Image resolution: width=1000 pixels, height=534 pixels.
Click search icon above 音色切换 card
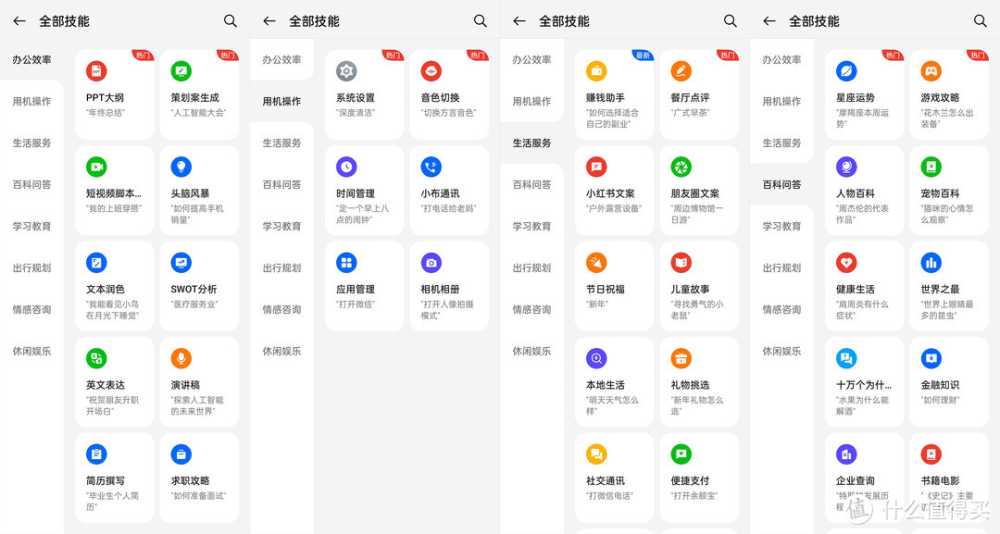point(480,21)
